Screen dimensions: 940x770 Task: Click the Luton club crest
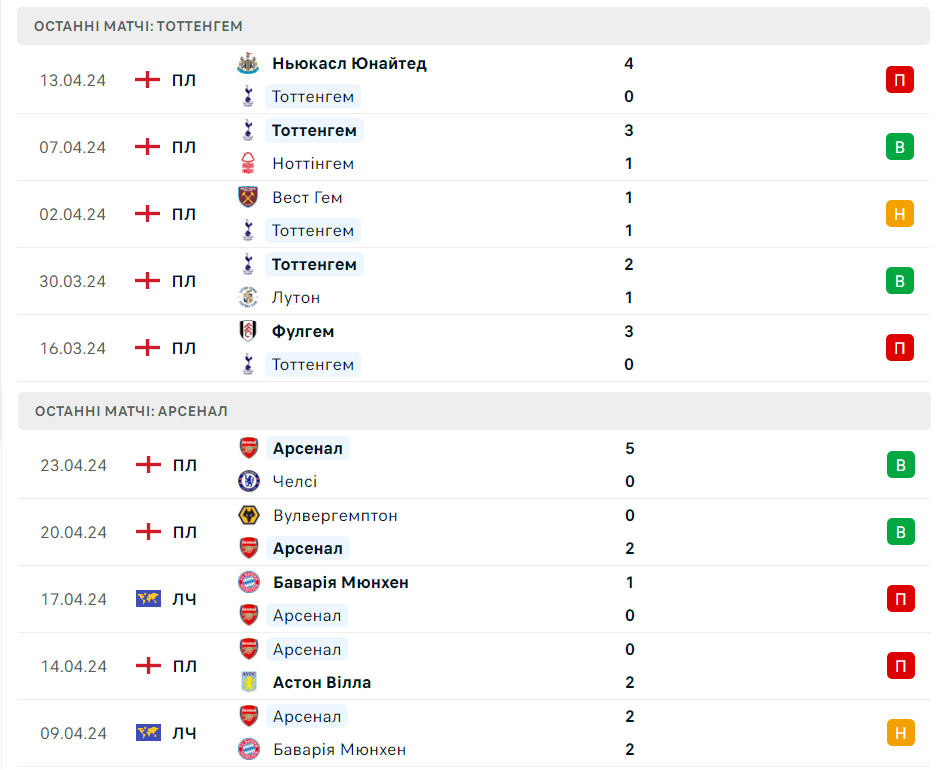click(x=248, y=297)
